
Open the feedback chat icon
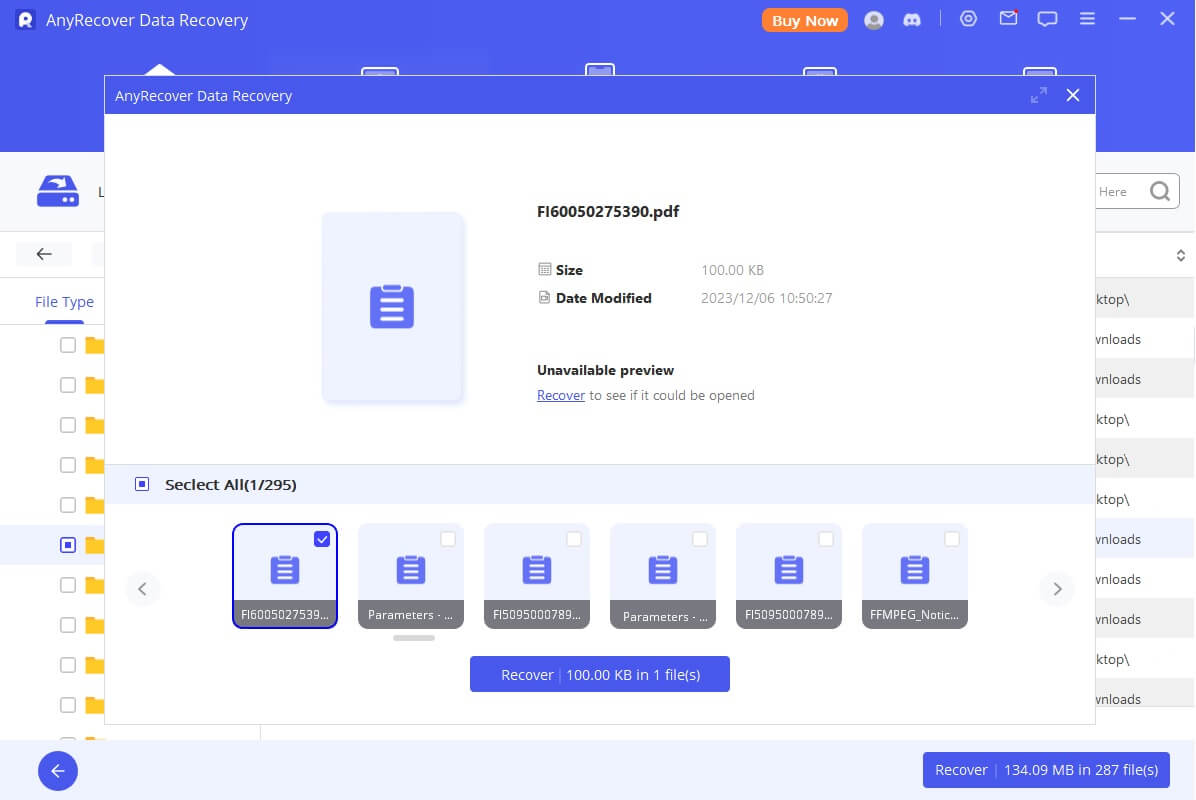1047,18
